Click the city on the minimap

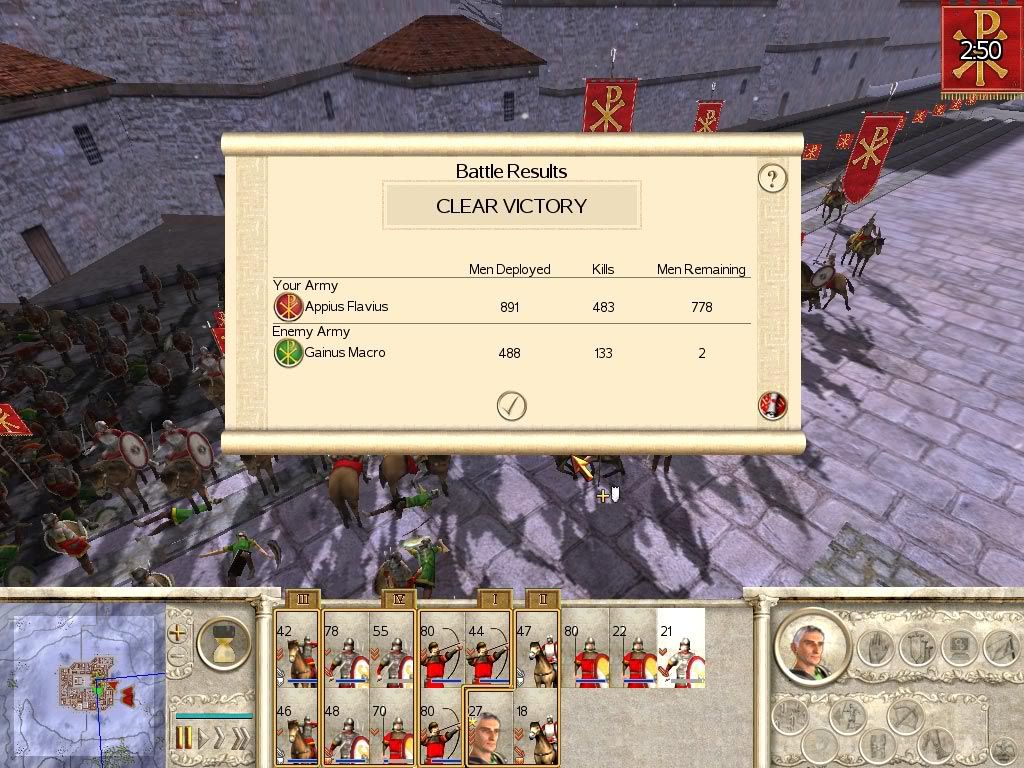click(x=85, y=684)
